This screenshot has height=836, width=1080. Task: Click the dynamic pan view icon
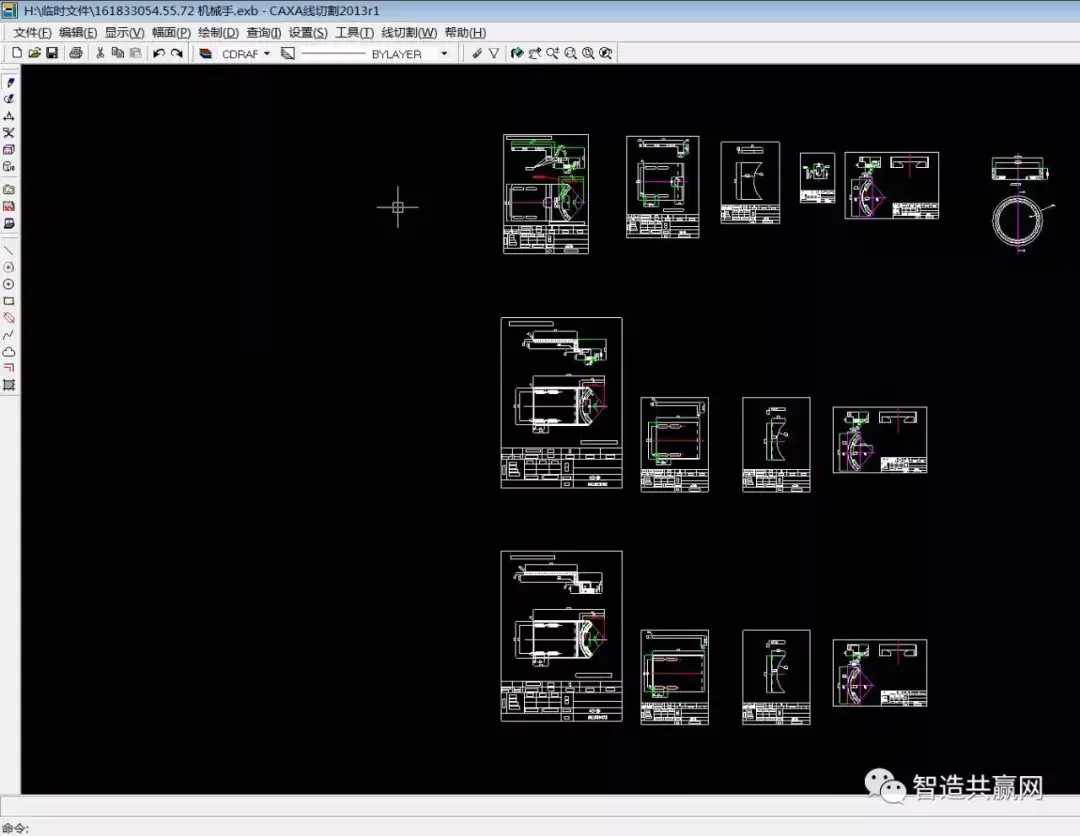click(534, 53)
